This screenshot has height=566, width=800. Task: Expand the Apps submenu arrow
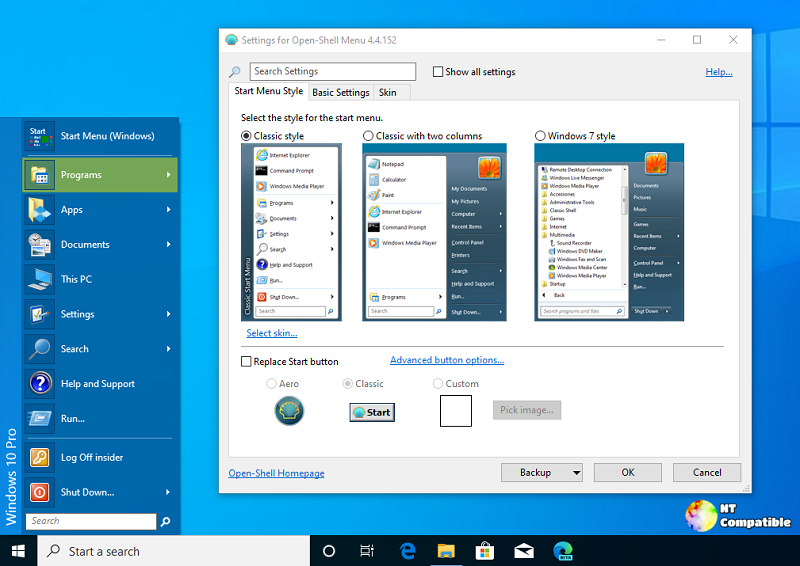point(169,210)
